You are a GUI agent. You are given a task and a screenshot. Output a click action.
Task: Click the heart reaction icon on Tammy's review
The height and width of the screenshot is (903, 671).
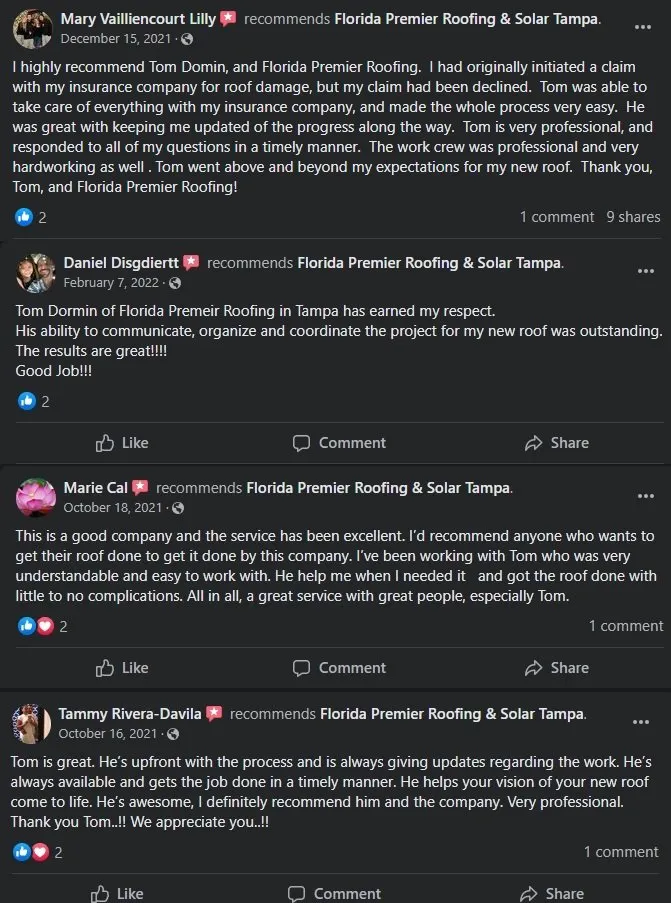pyautogui.click(x=40, y=852)
